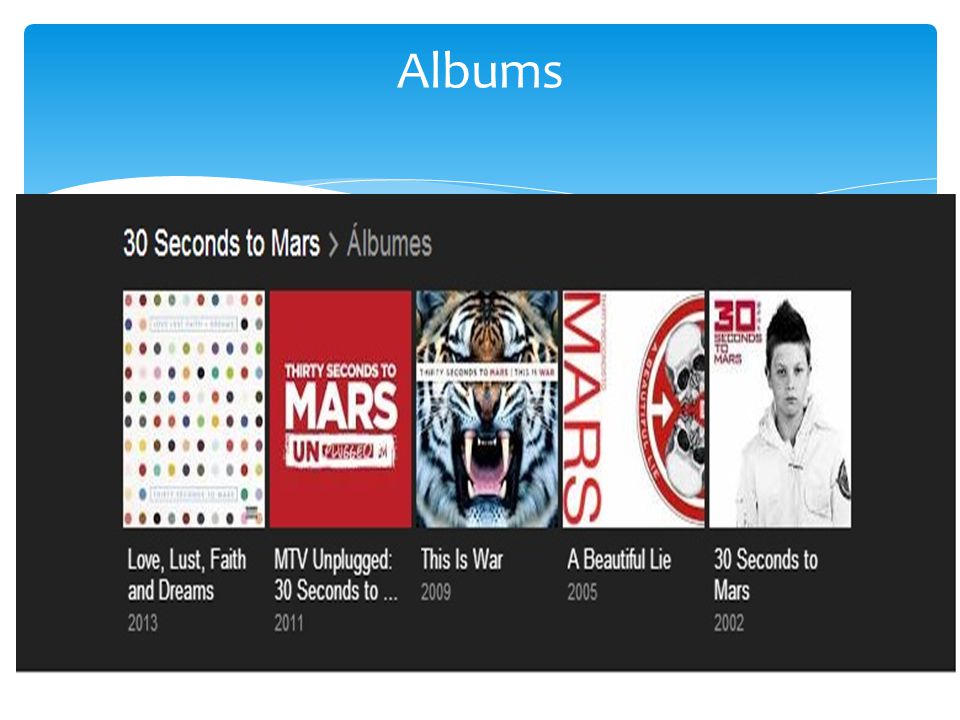Click the A Beautiful Lie title text
Image resolution: width=960 pixels, height=720 pixels.
[619, 560]
